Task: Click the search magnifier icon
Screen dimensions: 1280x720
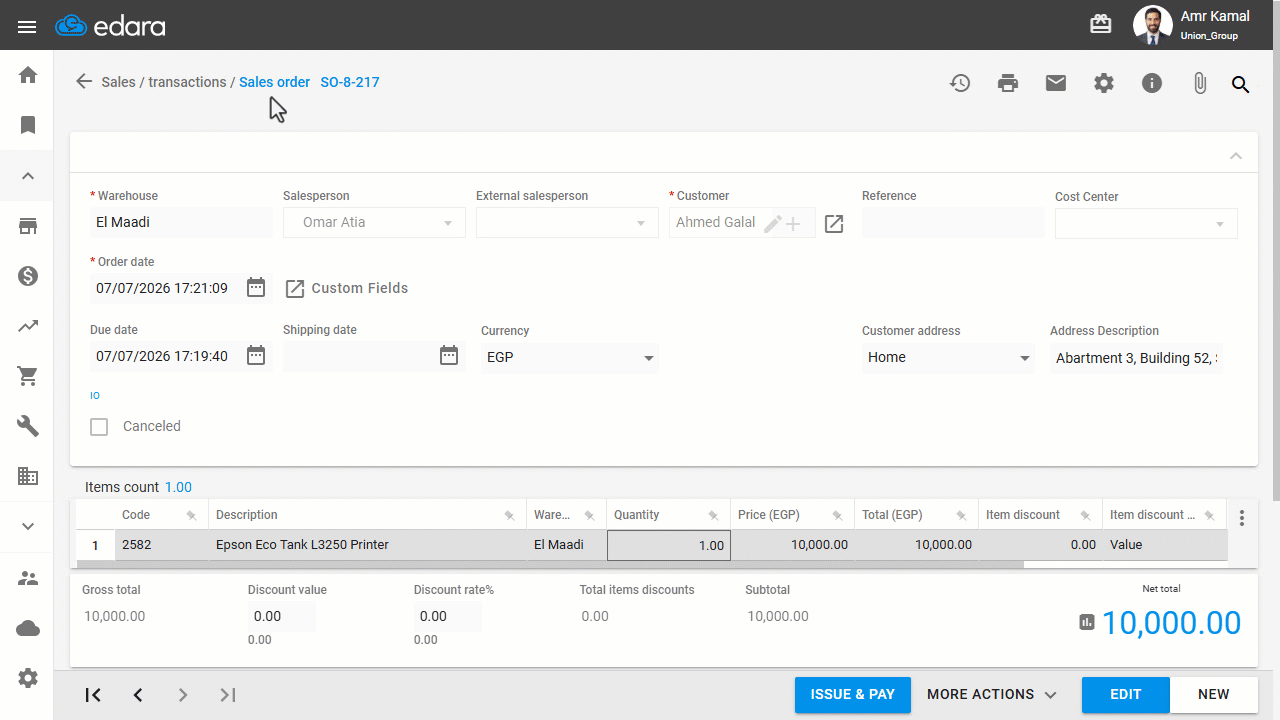Action: [1241, 85]
